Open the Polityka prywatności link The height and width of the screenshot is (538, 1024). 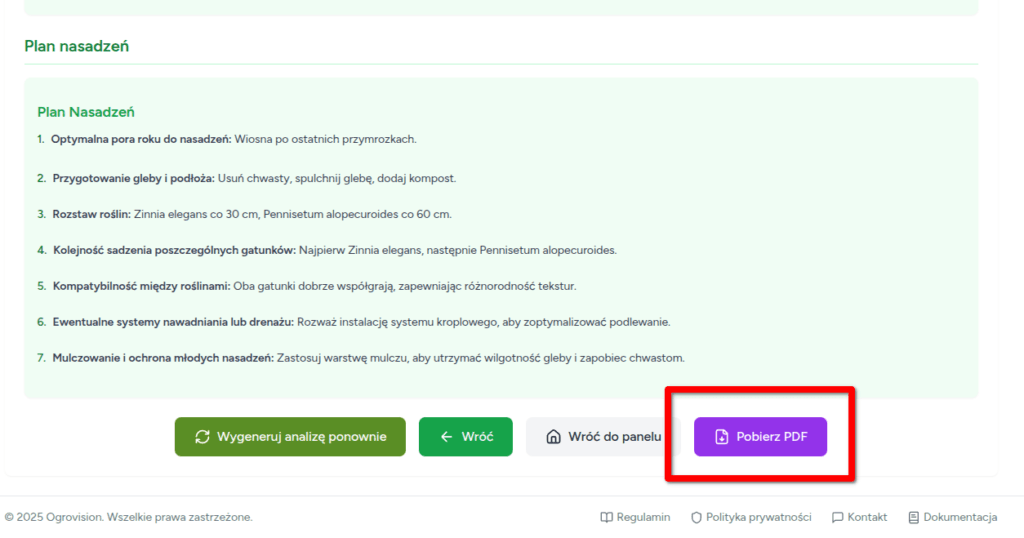[x=758, y=517]
